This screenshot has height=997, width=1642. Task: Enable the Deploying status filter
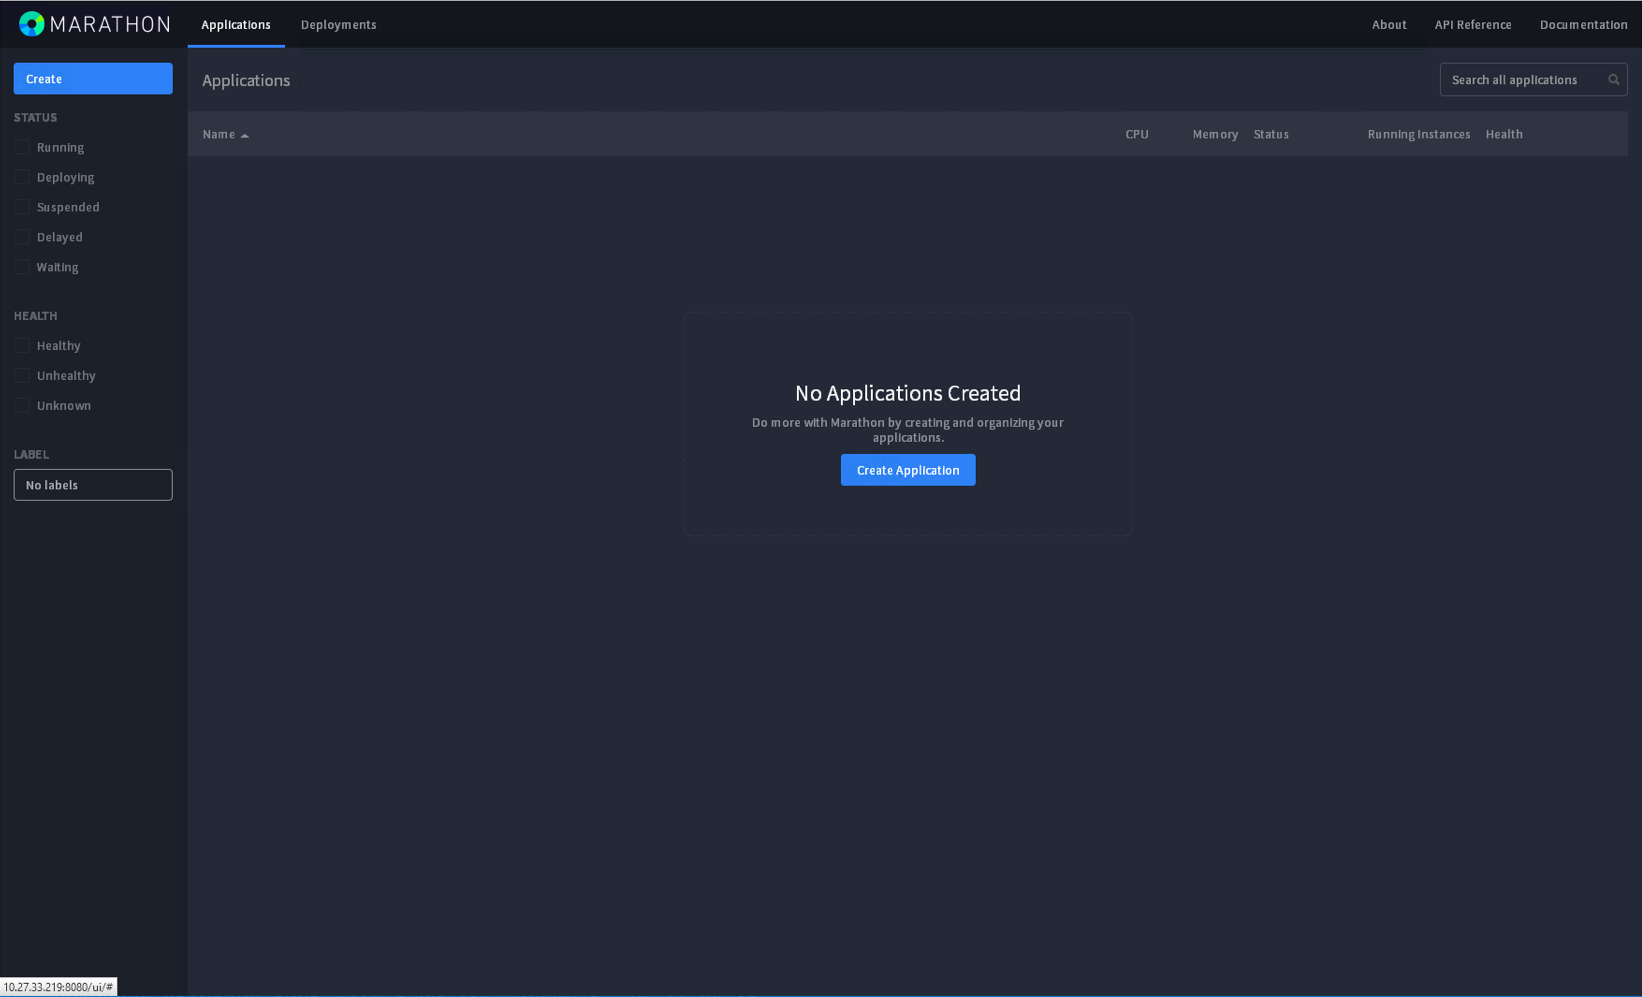pos(22,177)
